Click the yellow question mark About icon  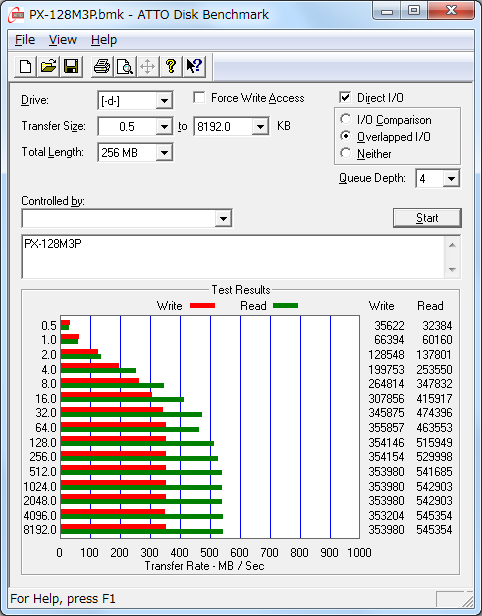click(170, 66)
